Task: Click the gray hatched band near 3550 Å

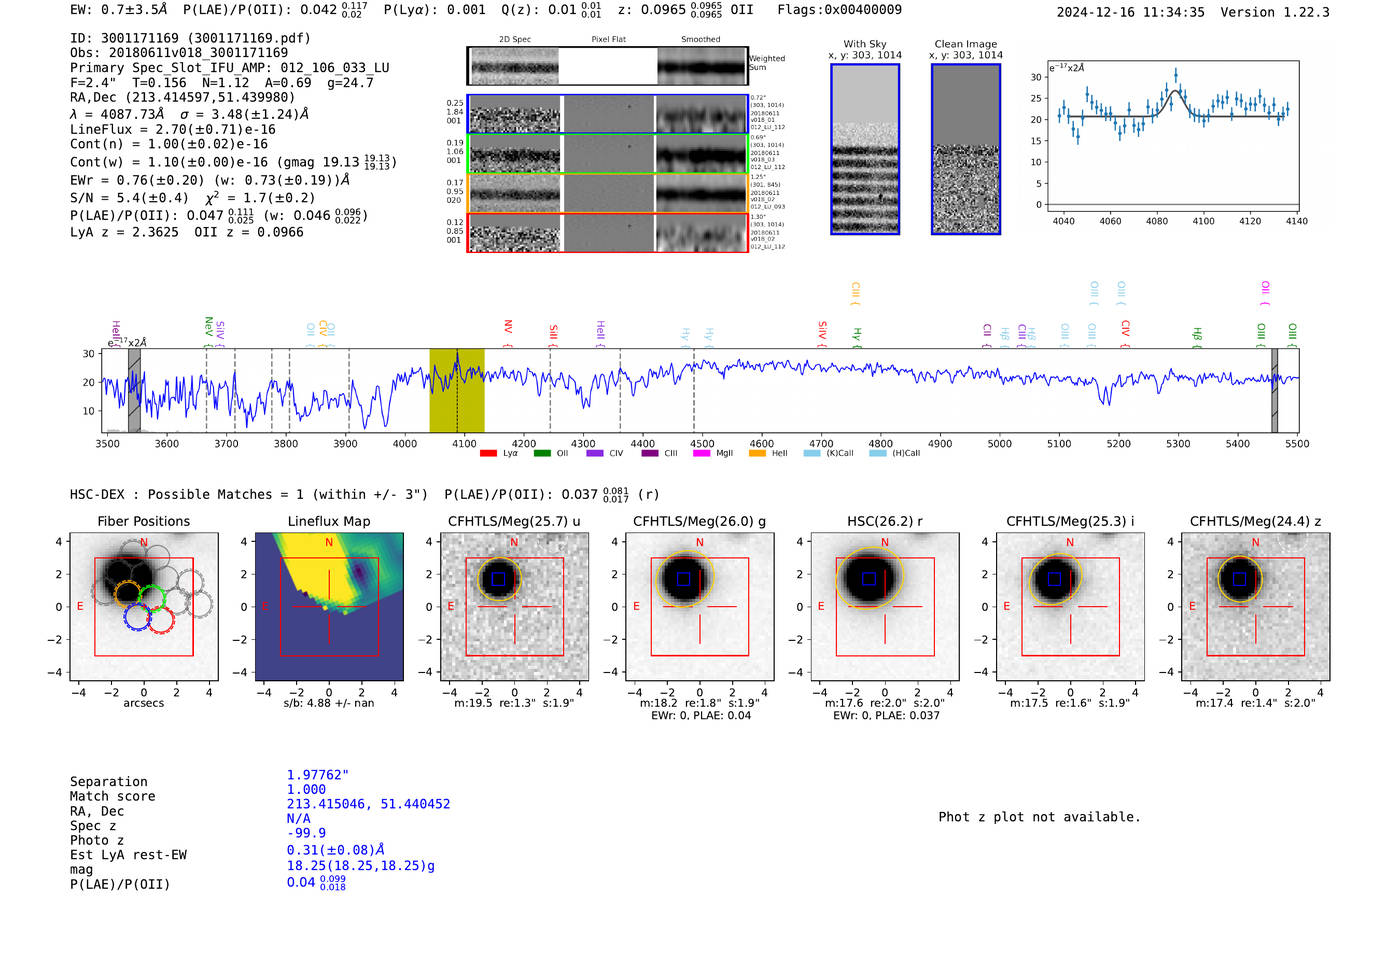Action: click(x=134, y=391)
